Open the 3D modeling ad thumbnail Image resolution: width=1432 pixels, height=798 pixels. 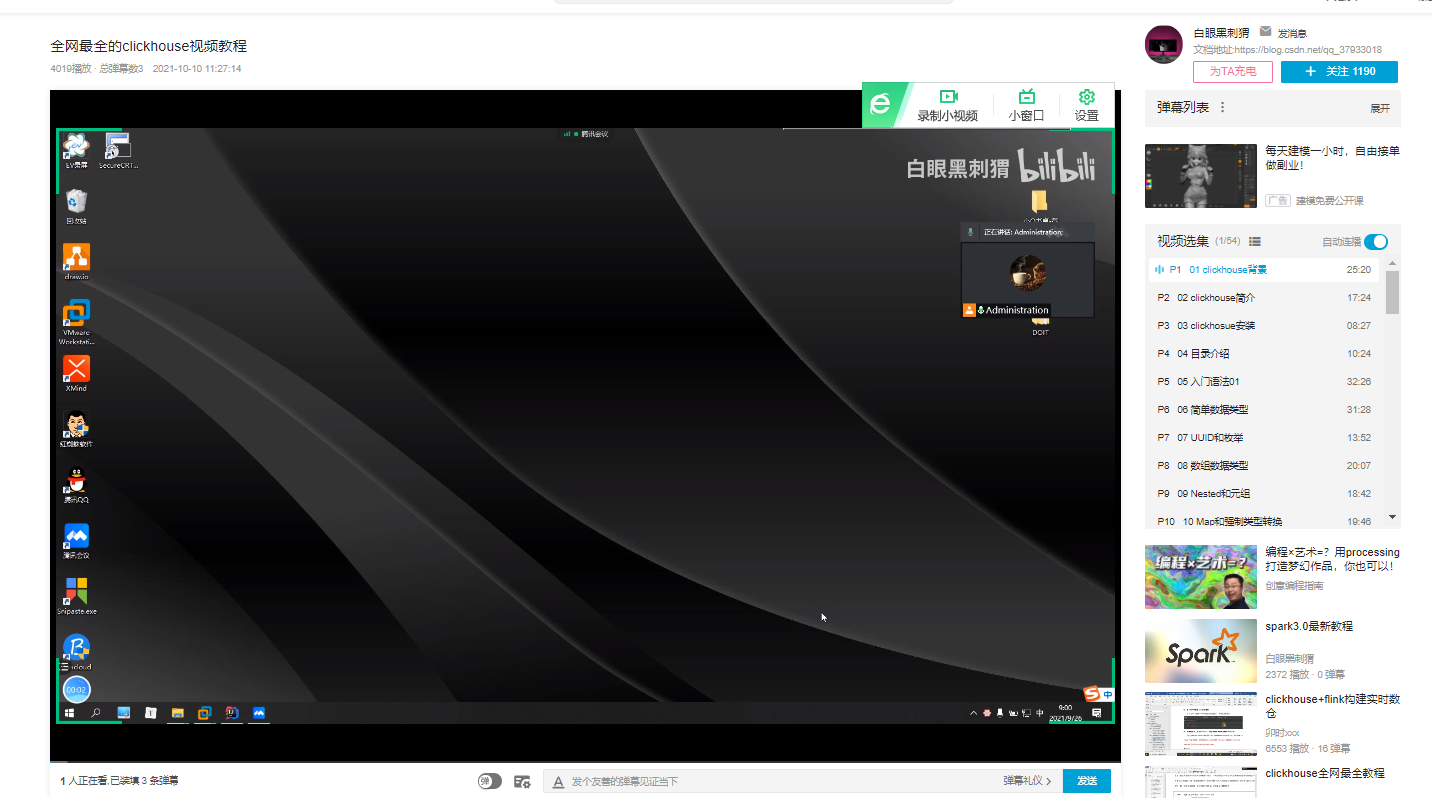(x=1201, y=175)
